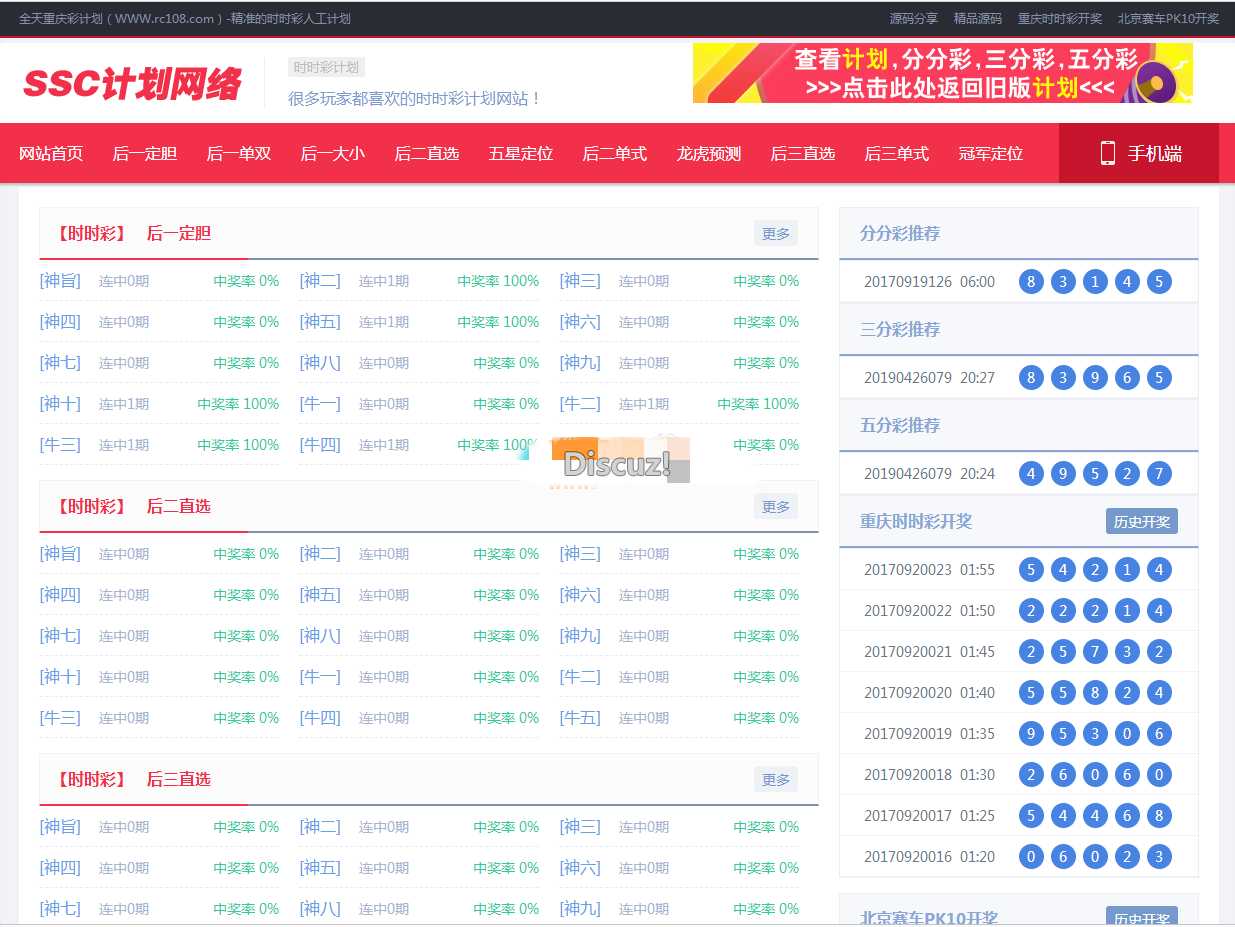The height and width of the screenshot is (927, 1235).
Task: Open [神六] plan in 后三直选 section
Action: (580, 868)
